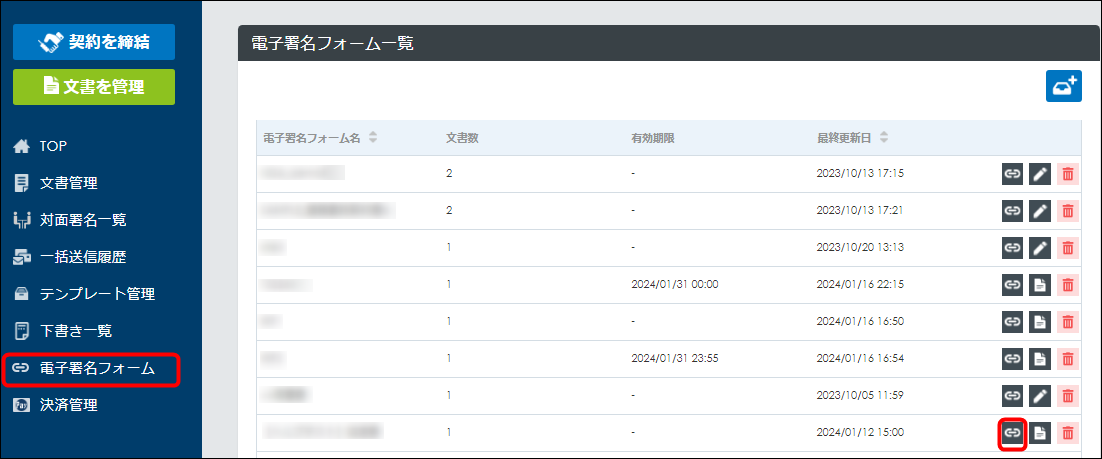Edit the form updated 2023/10/13 17:15
The image size is (1102, 459).
coord(1040,173)
